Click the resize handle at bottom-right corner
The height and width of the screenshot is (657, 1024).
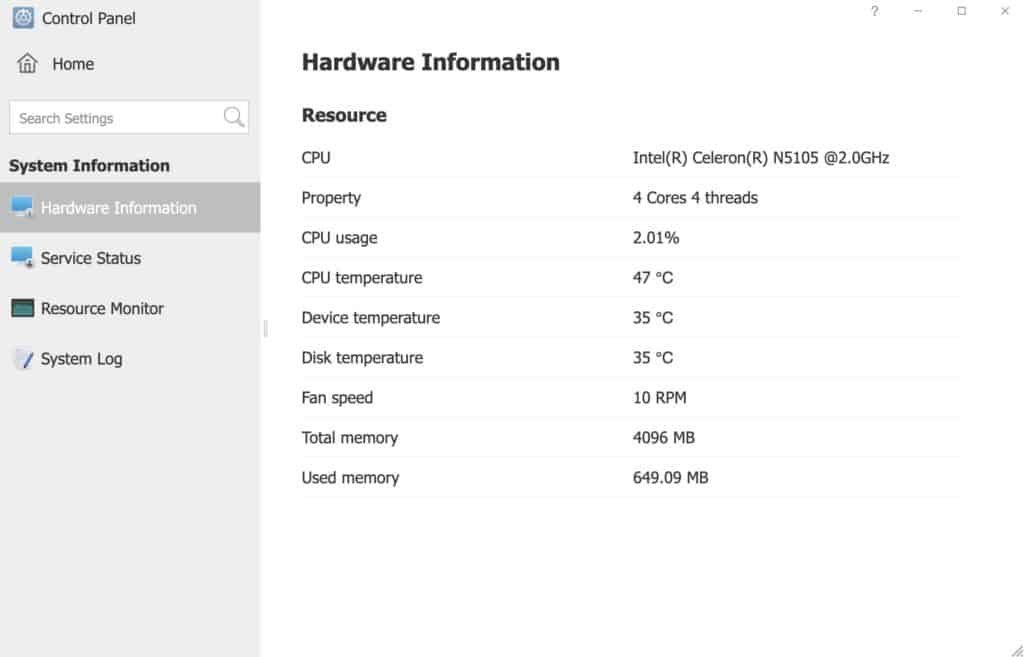1014,648
